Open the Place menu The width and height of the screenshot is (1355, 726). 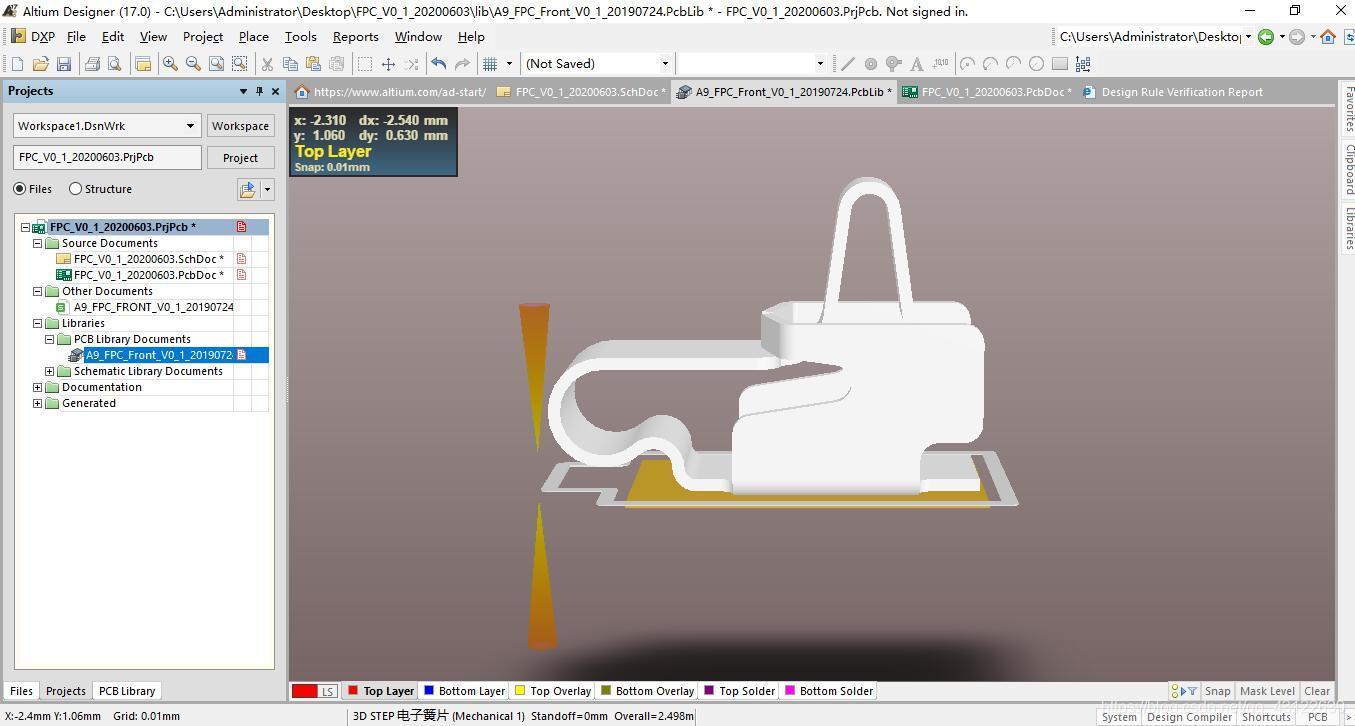(x=253, y=37)
